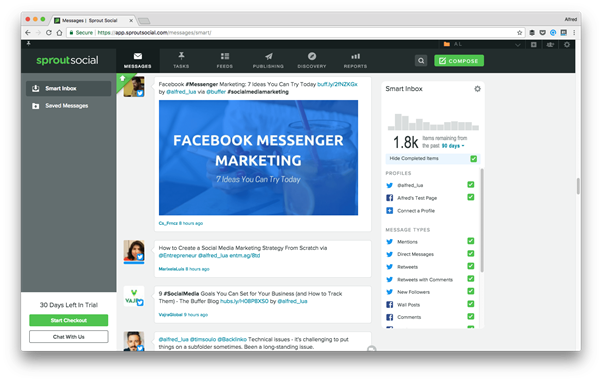This screenshot has height=381, width=602.
Task: Uncheck the Direct Messages checkbox
Action: [471, 254]
